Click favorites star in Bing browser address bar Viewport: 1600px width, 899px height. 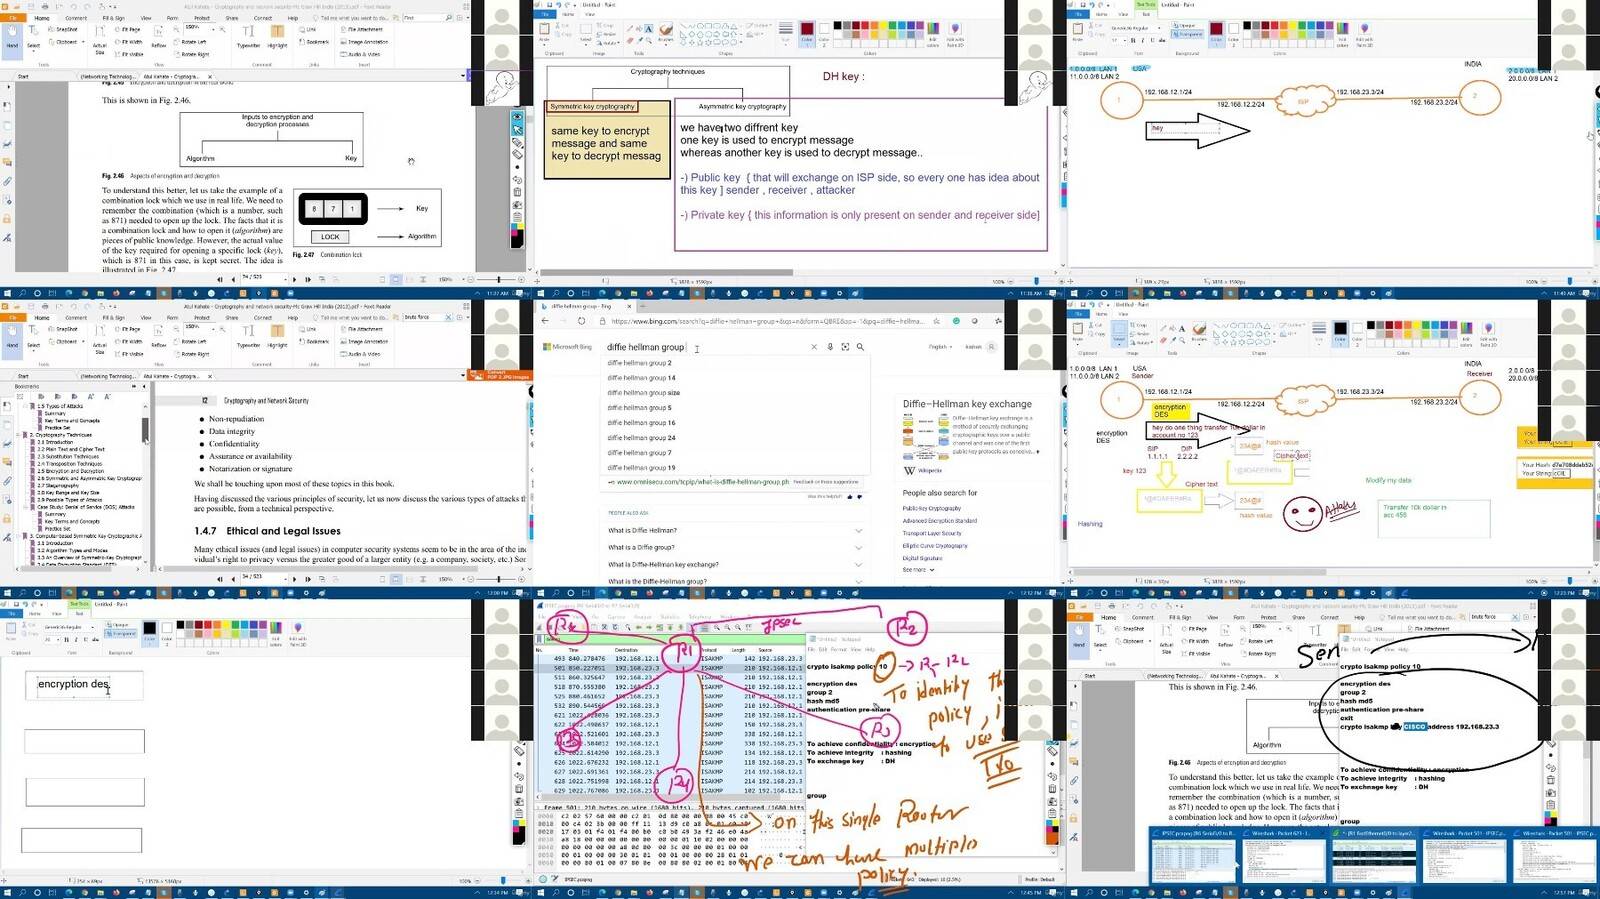936,321
